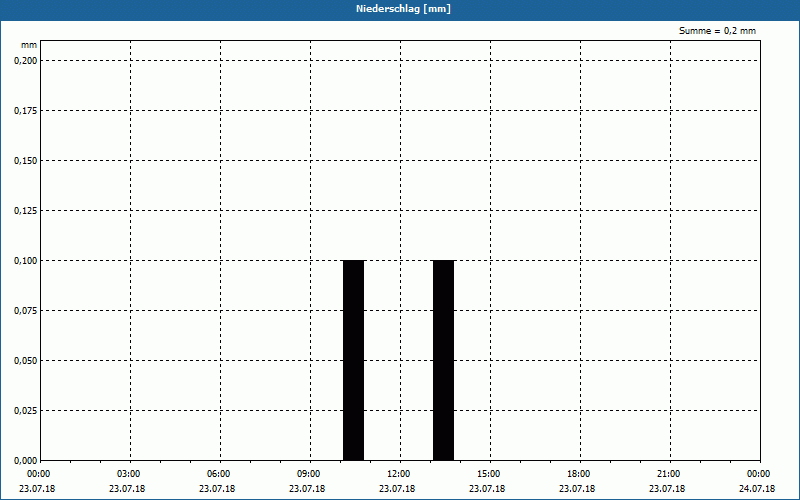The height and width of the screenshot is (500, 800).
Task: Click the 0,125 y-axis label
Action: 26,211
